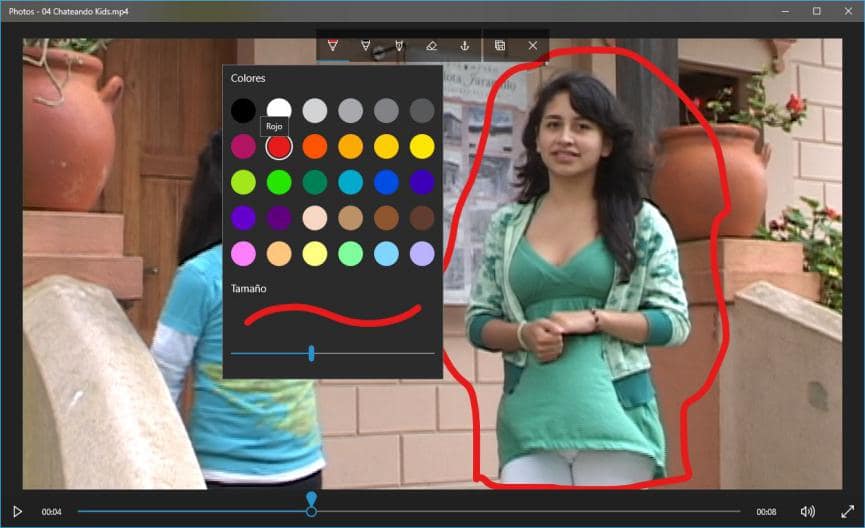Pick the darkest brown swatch
The image size is (865, 528).
[422, 218]
